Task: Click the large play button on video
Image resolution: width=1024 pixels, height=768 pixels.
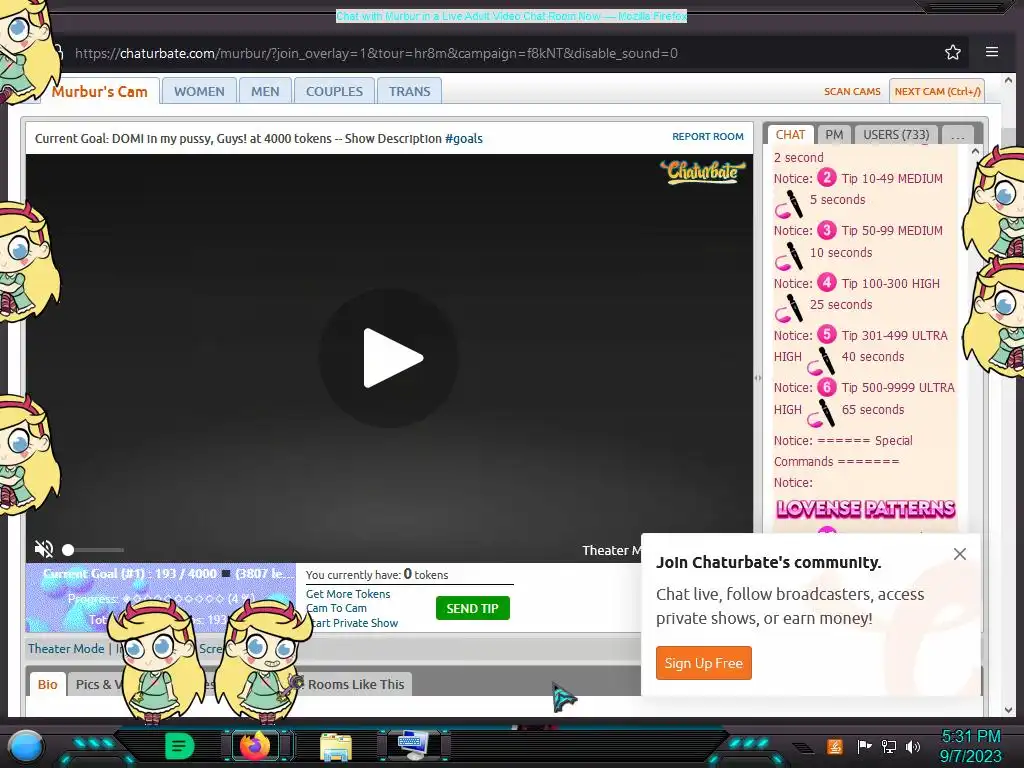Action: 389,358
